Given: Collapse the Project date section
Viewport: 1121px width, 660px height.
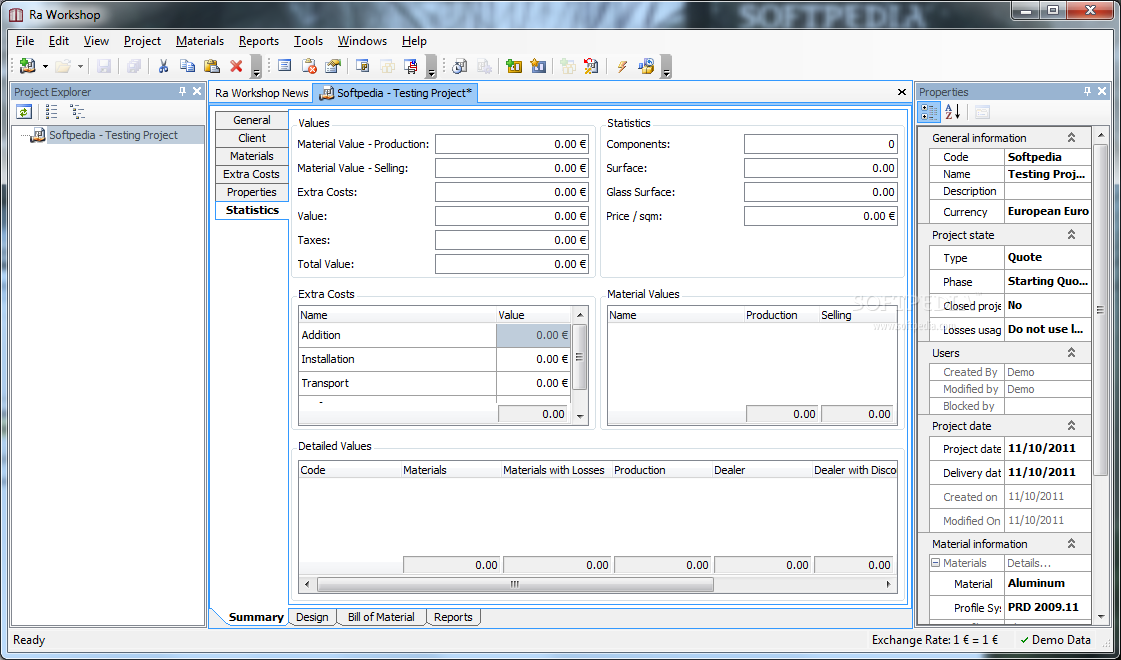Looking at the screenshot, I should click(x=1071, y=425).
